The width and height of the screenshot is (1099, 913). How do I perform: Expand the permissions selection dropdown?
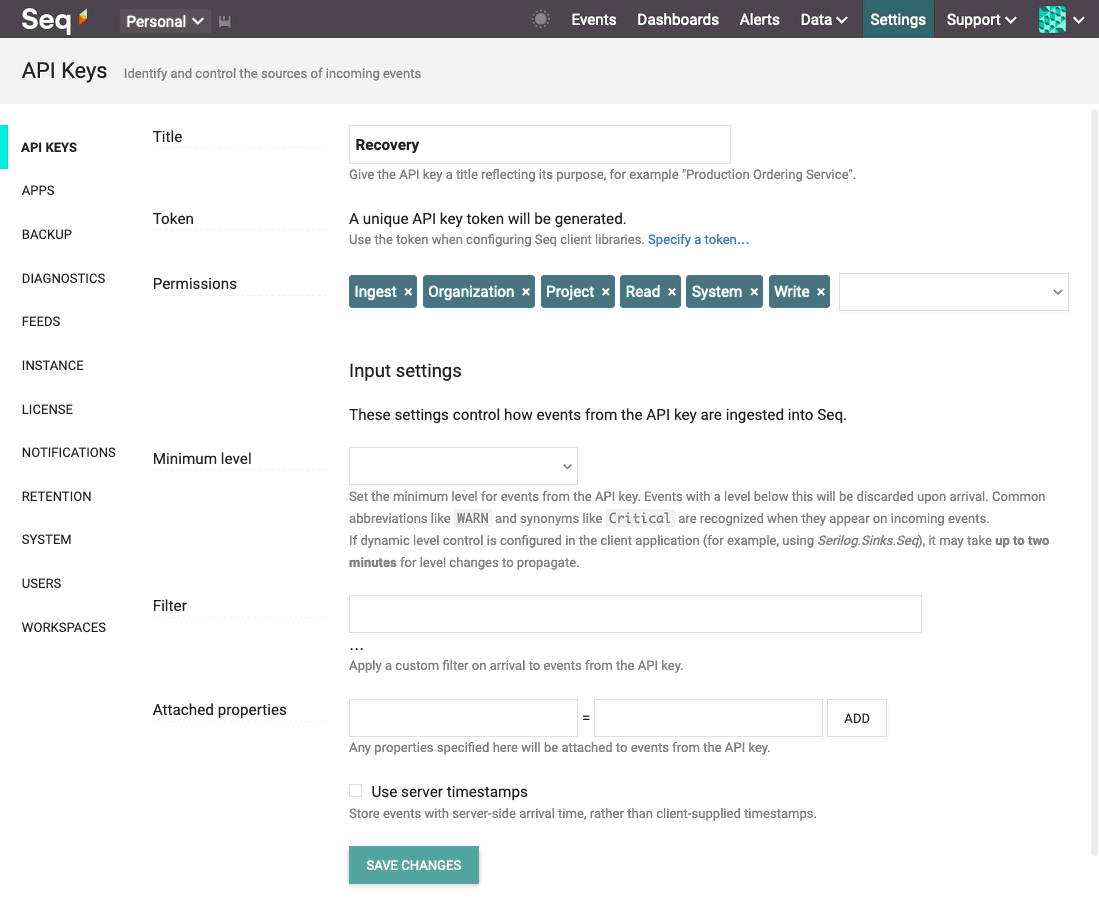pos(953,292)
